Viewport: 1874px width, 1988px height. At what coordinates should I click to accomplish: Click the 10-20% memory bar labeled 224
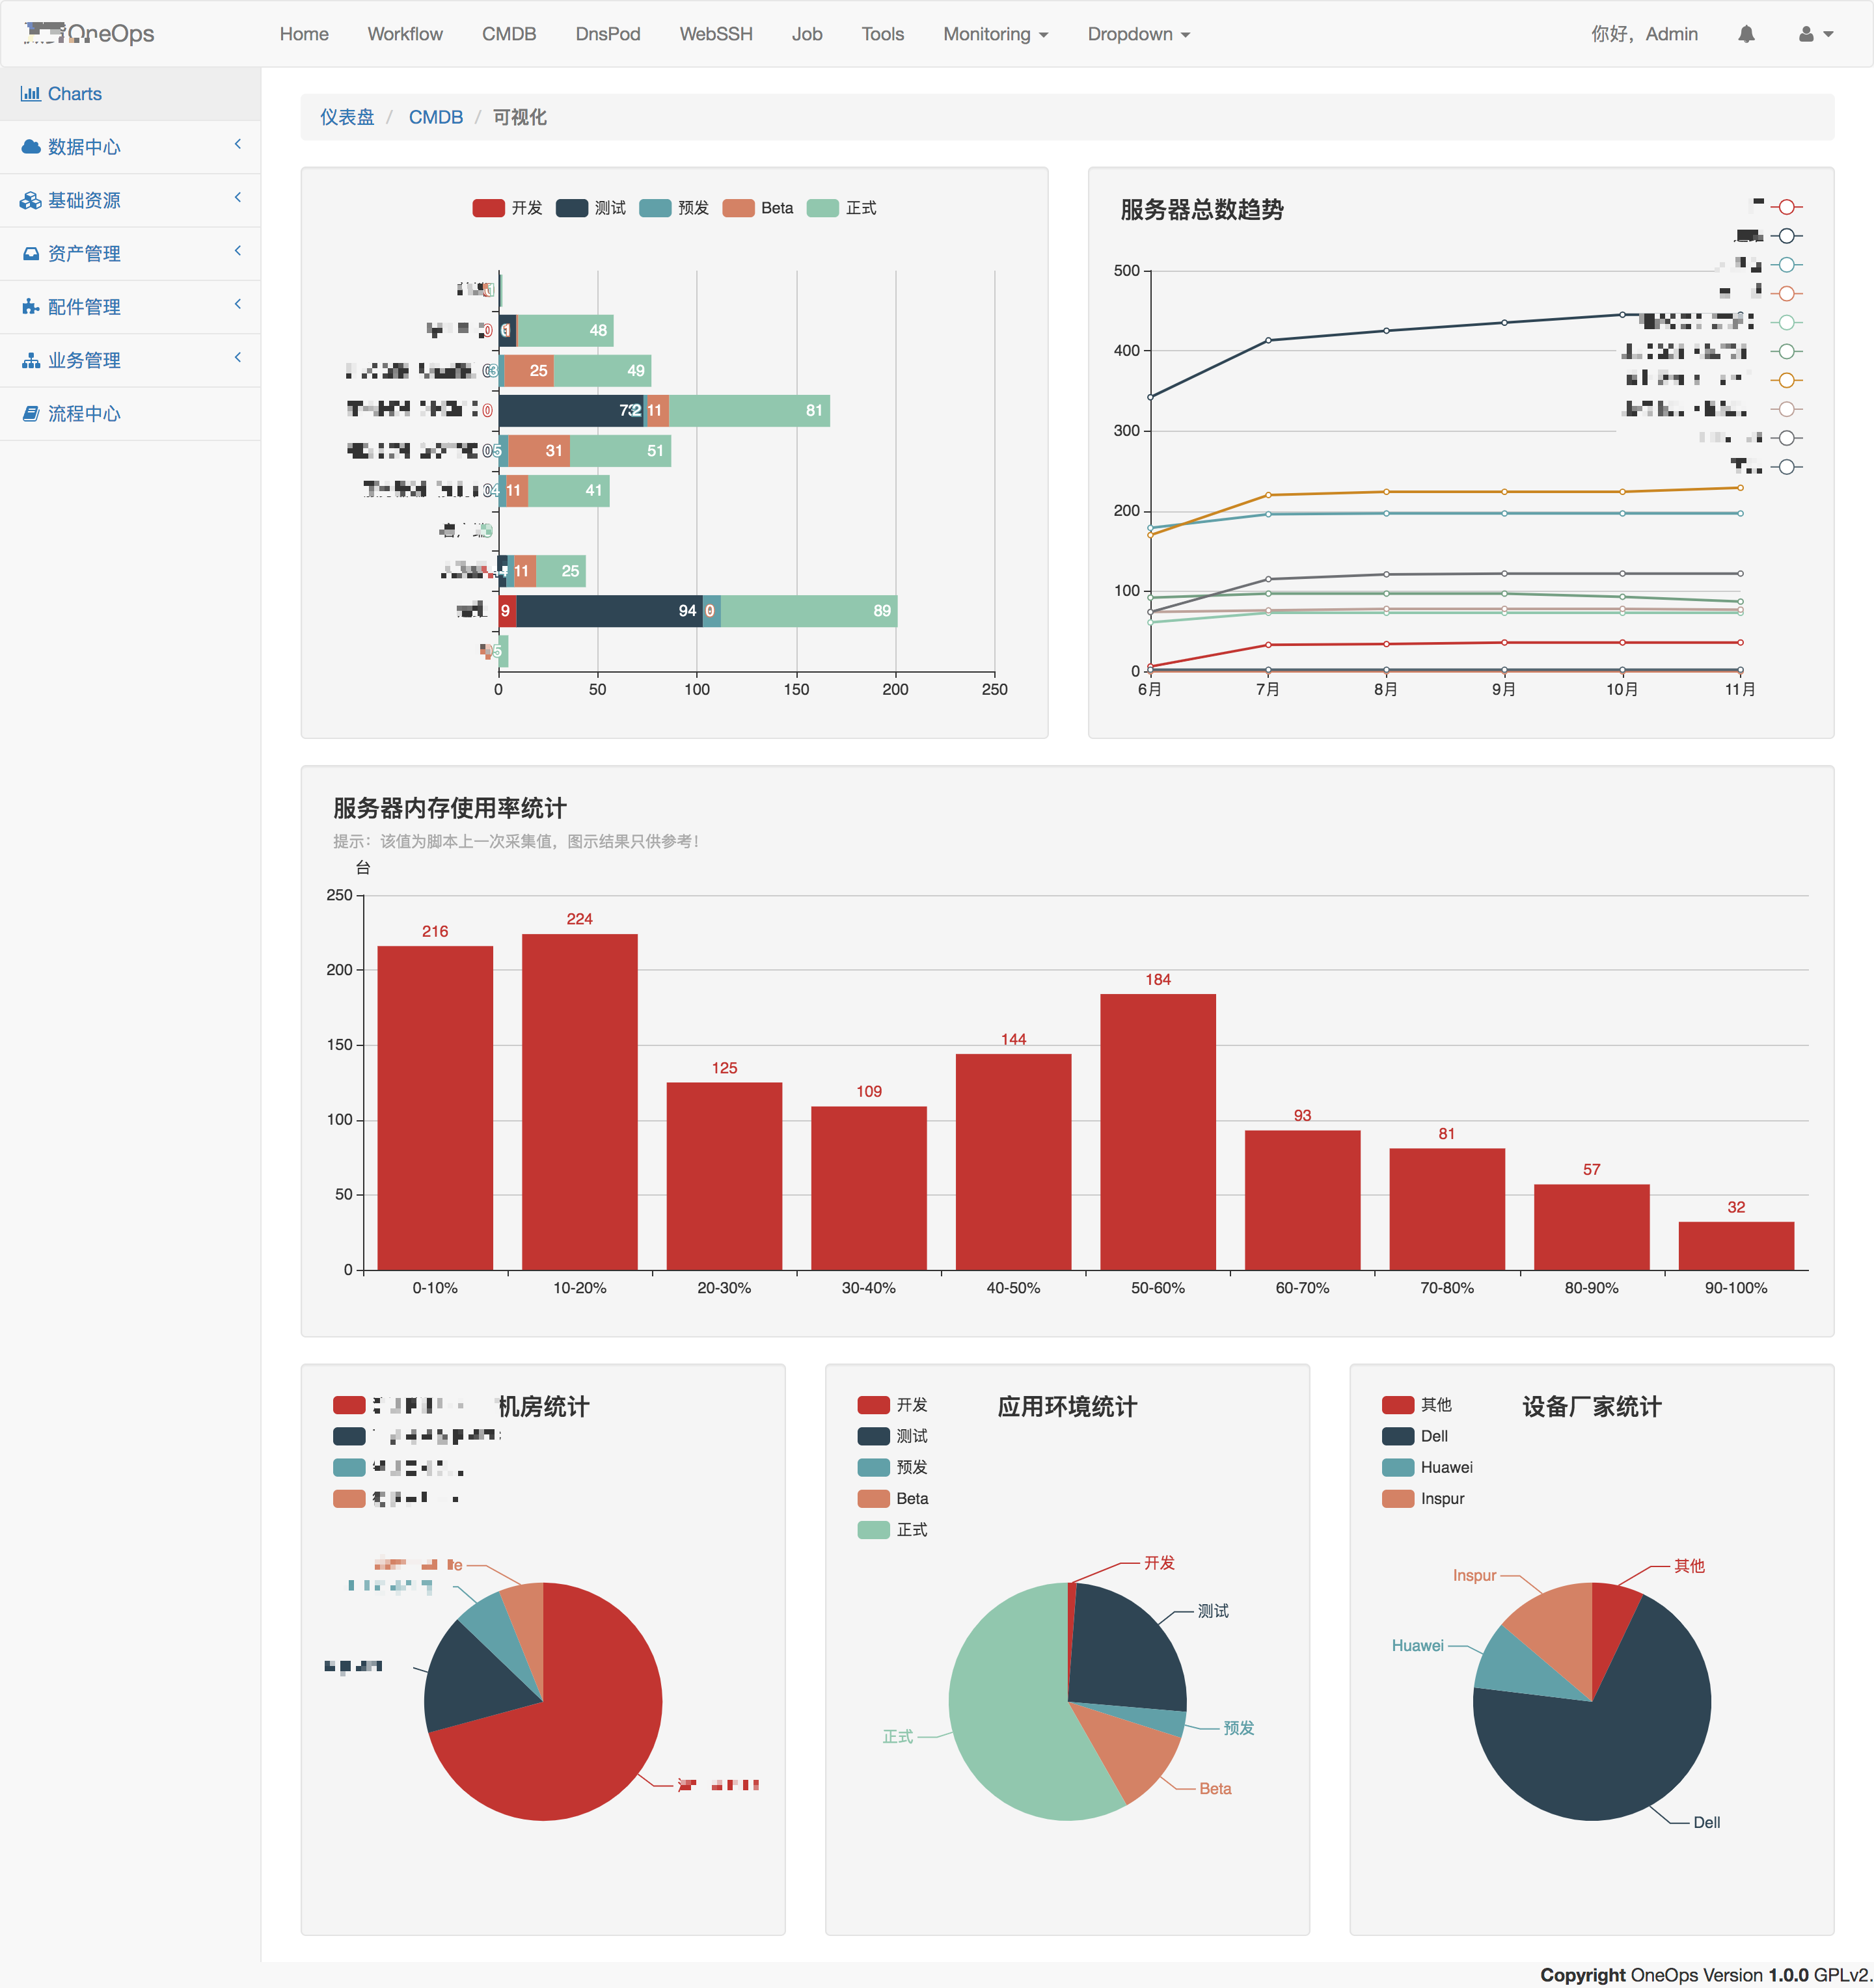pyautogui.click(x=580, y=1102)
